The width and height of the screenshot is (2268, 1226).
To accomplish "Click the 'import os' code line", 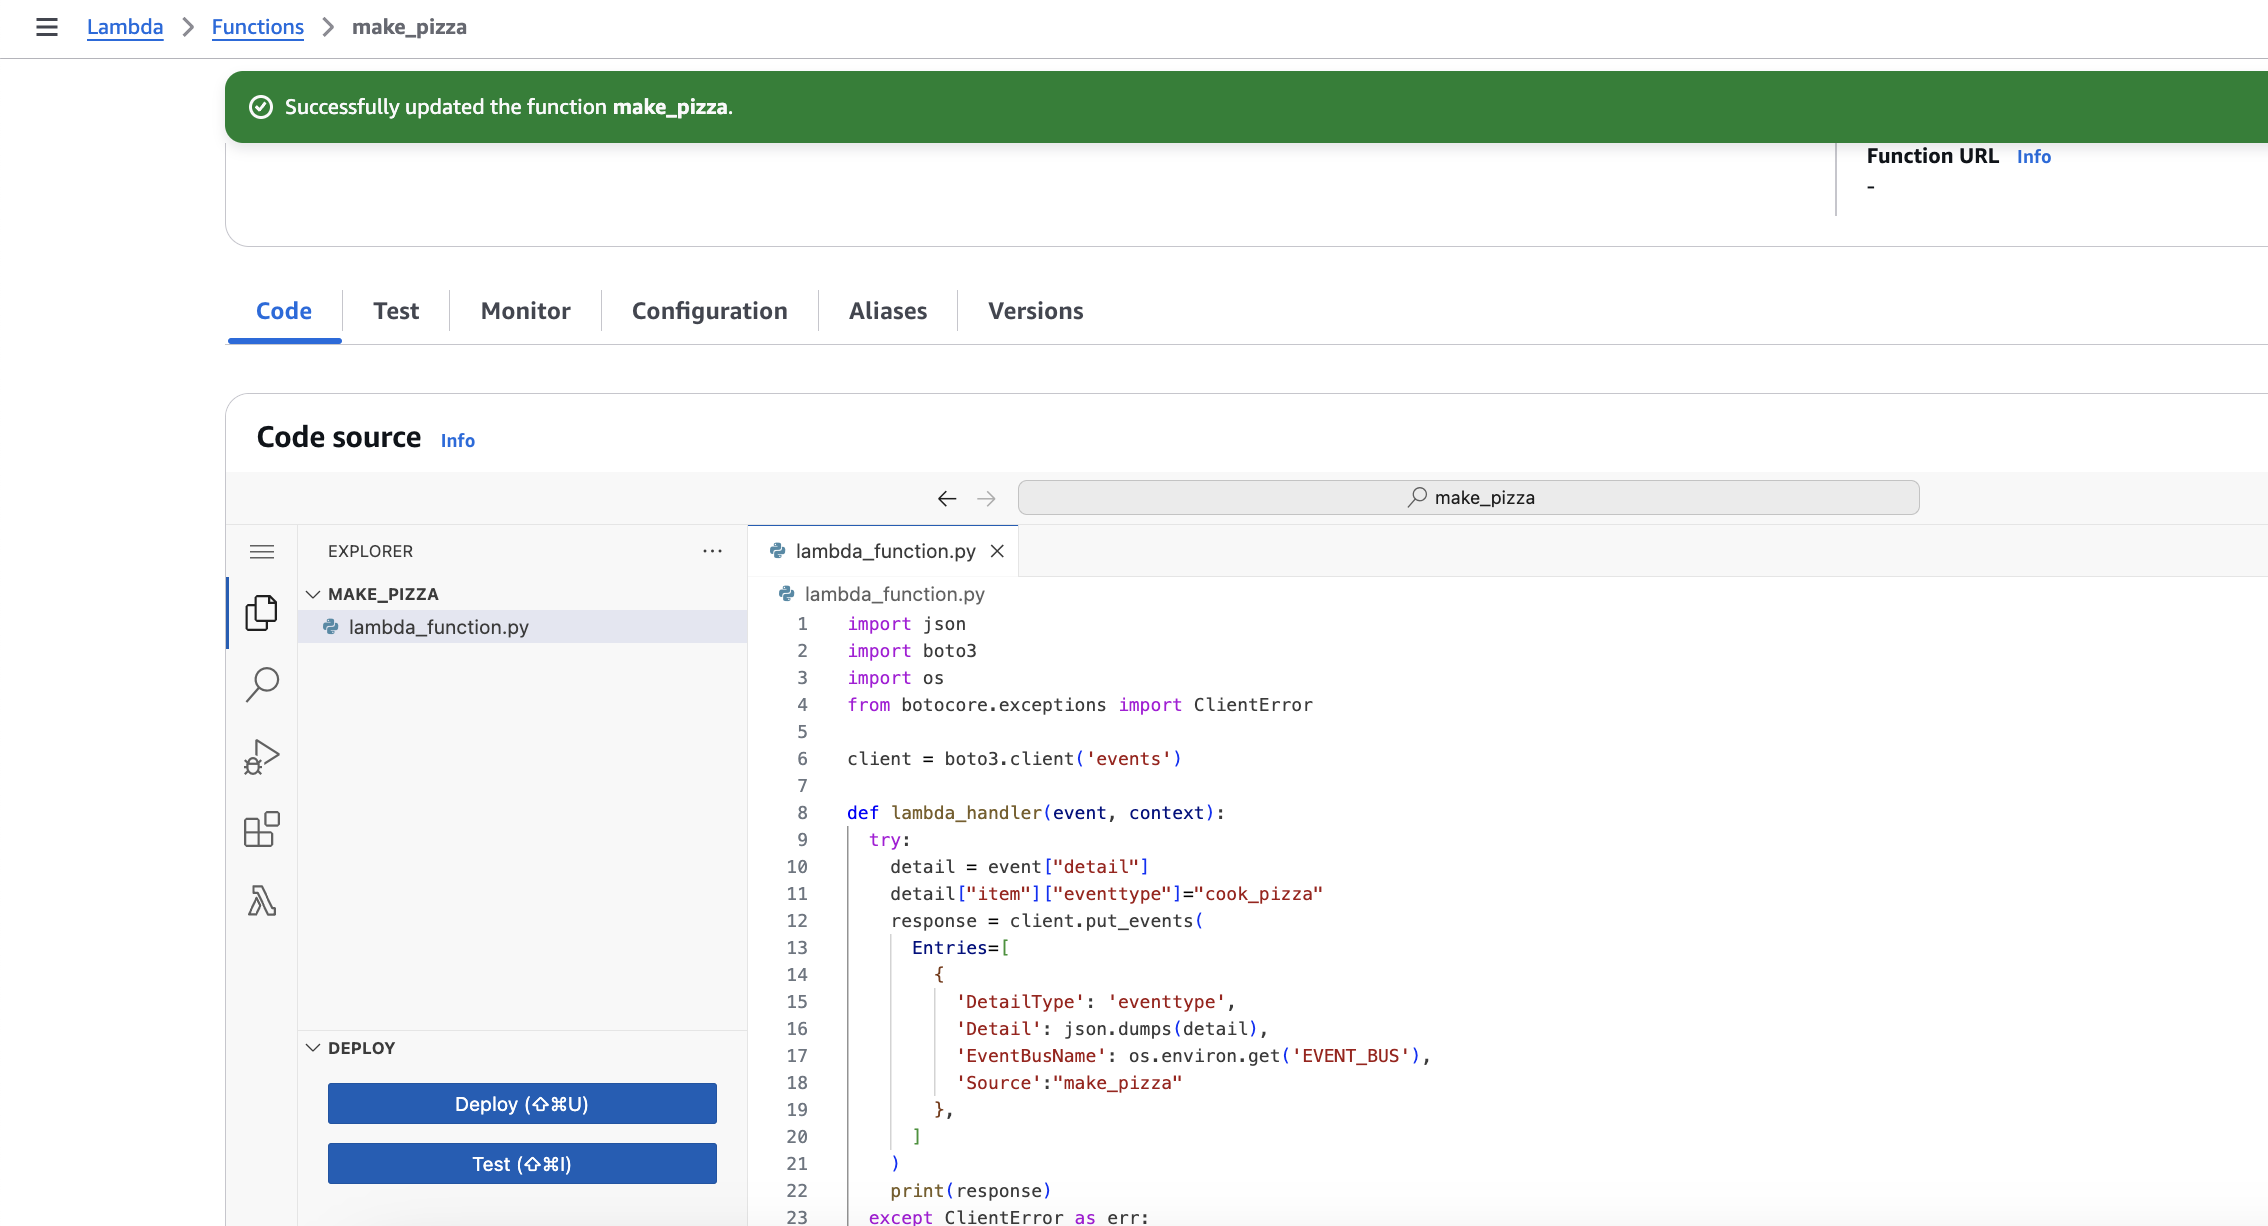I will point(896,678).
